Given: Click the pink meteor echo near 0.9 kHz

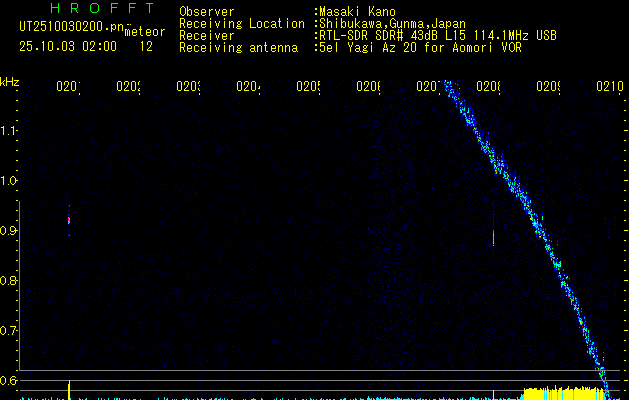Looking at the screenshot, I should (x=68, y=219).
